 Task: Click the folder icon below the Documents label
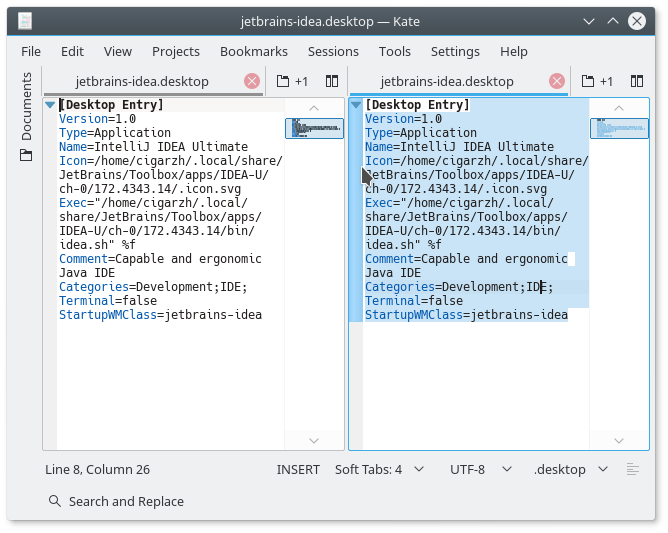tap(26, 155)
